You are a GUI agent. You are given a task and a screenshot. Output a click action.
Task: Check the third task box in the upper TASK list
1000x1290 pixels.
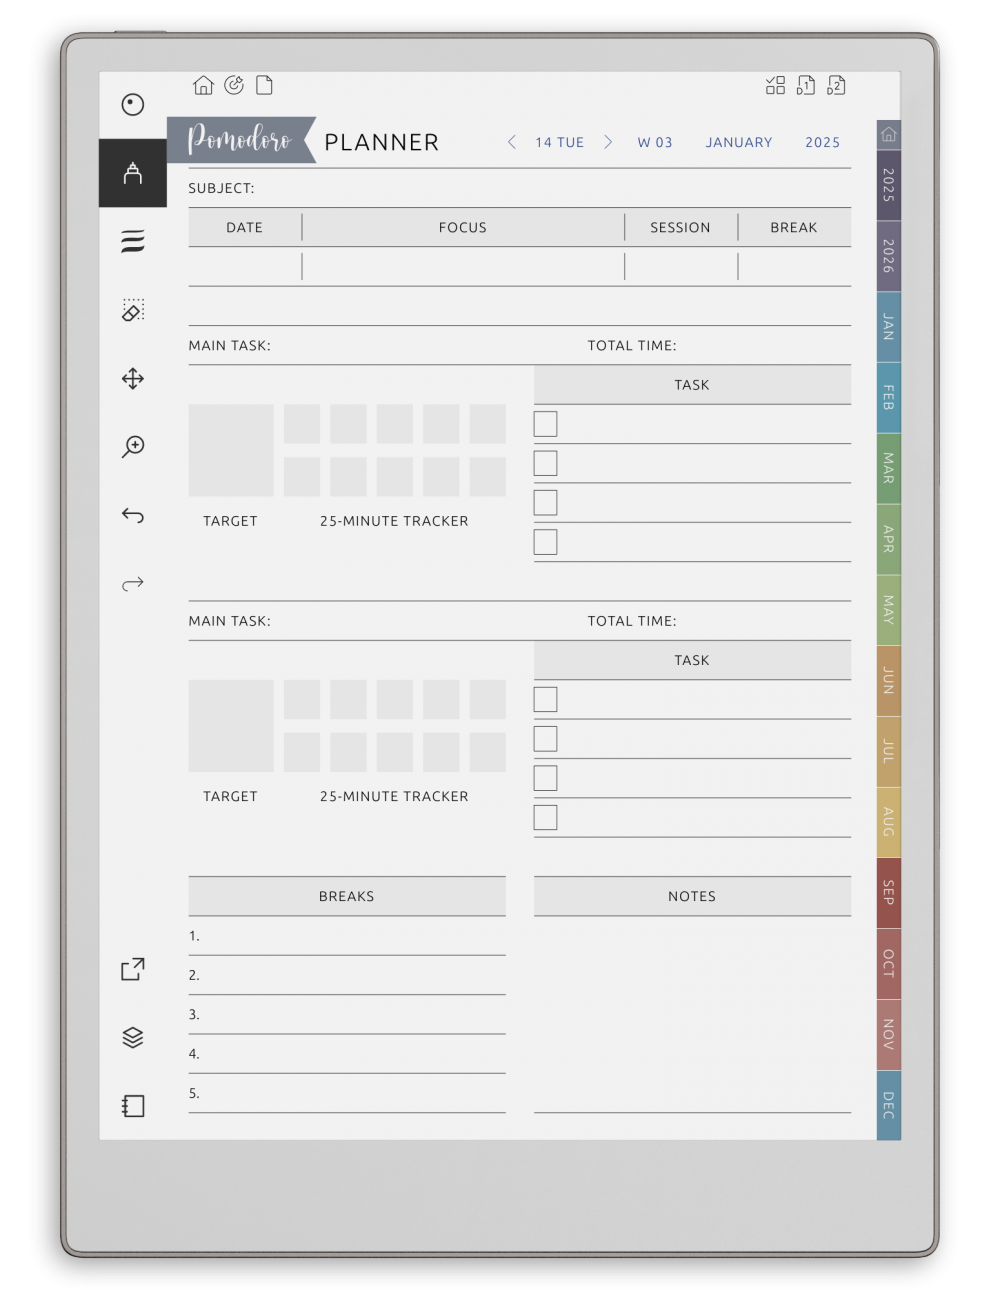pos(545,502)
